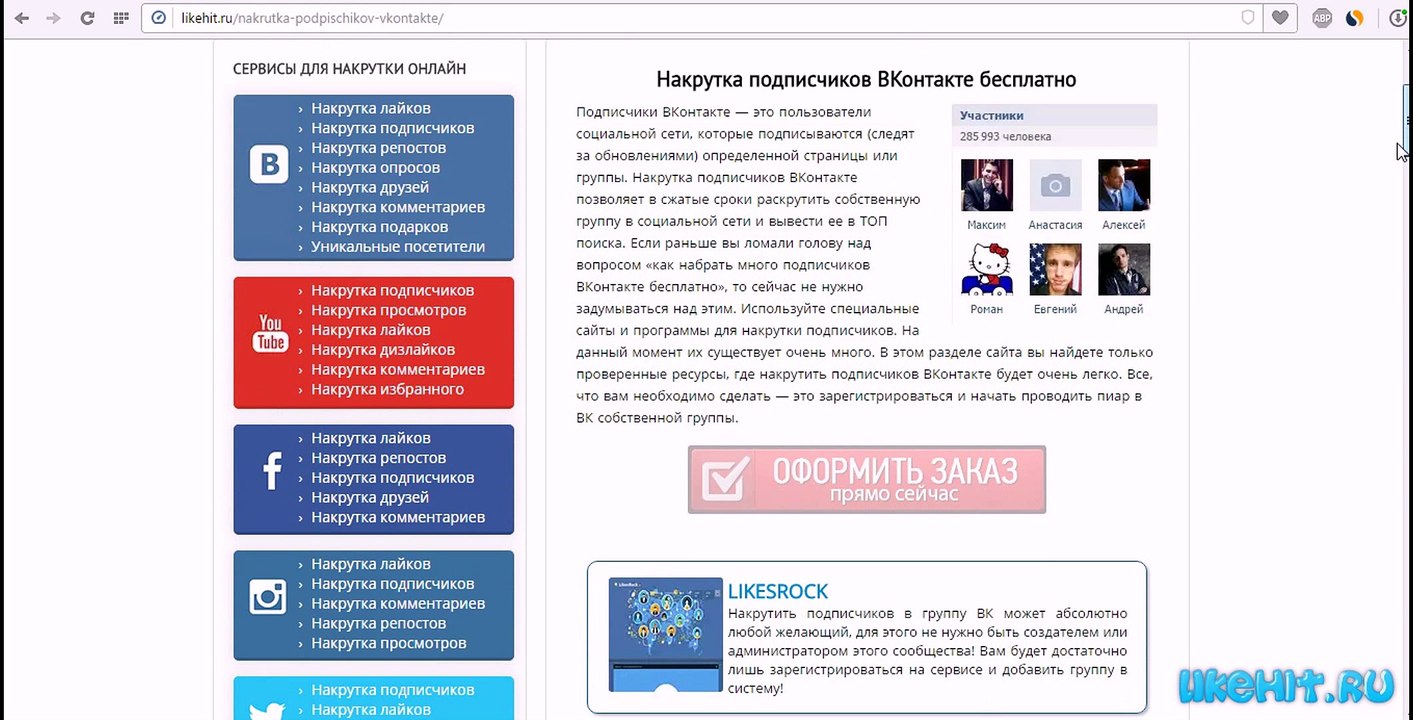1413x720 pixels.
Task: Click the VKontakte logo icon
Action: point(269,165)
